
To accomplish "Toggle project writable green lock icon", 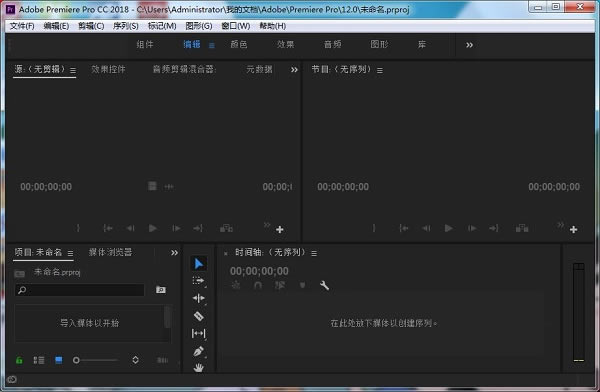I will pos(19,360).
